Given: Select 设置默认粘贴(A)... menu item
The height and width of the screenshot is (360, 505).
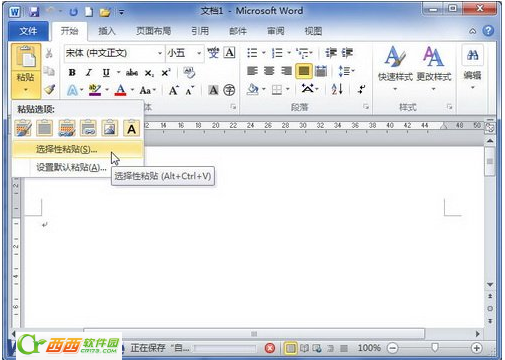Looking at the screenshot, I should 78,167.
